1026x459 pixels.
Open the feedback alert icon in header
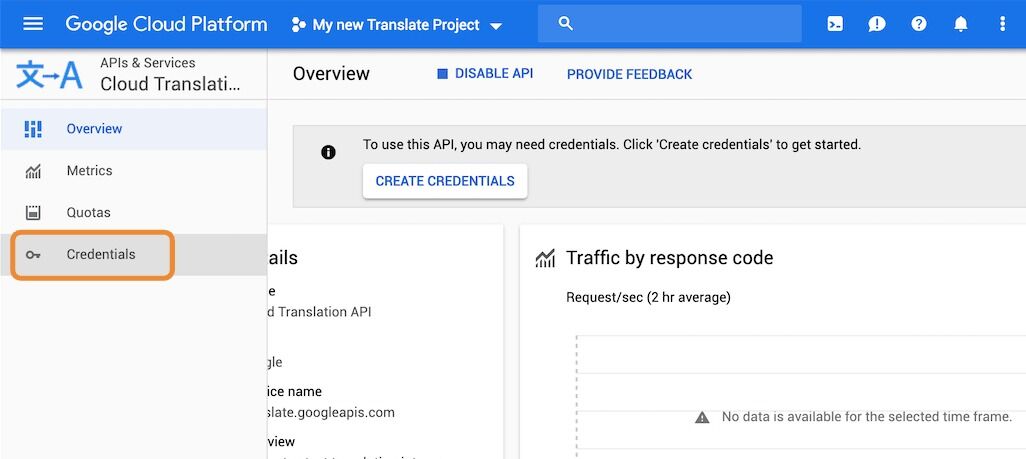[x=877, y=24]
